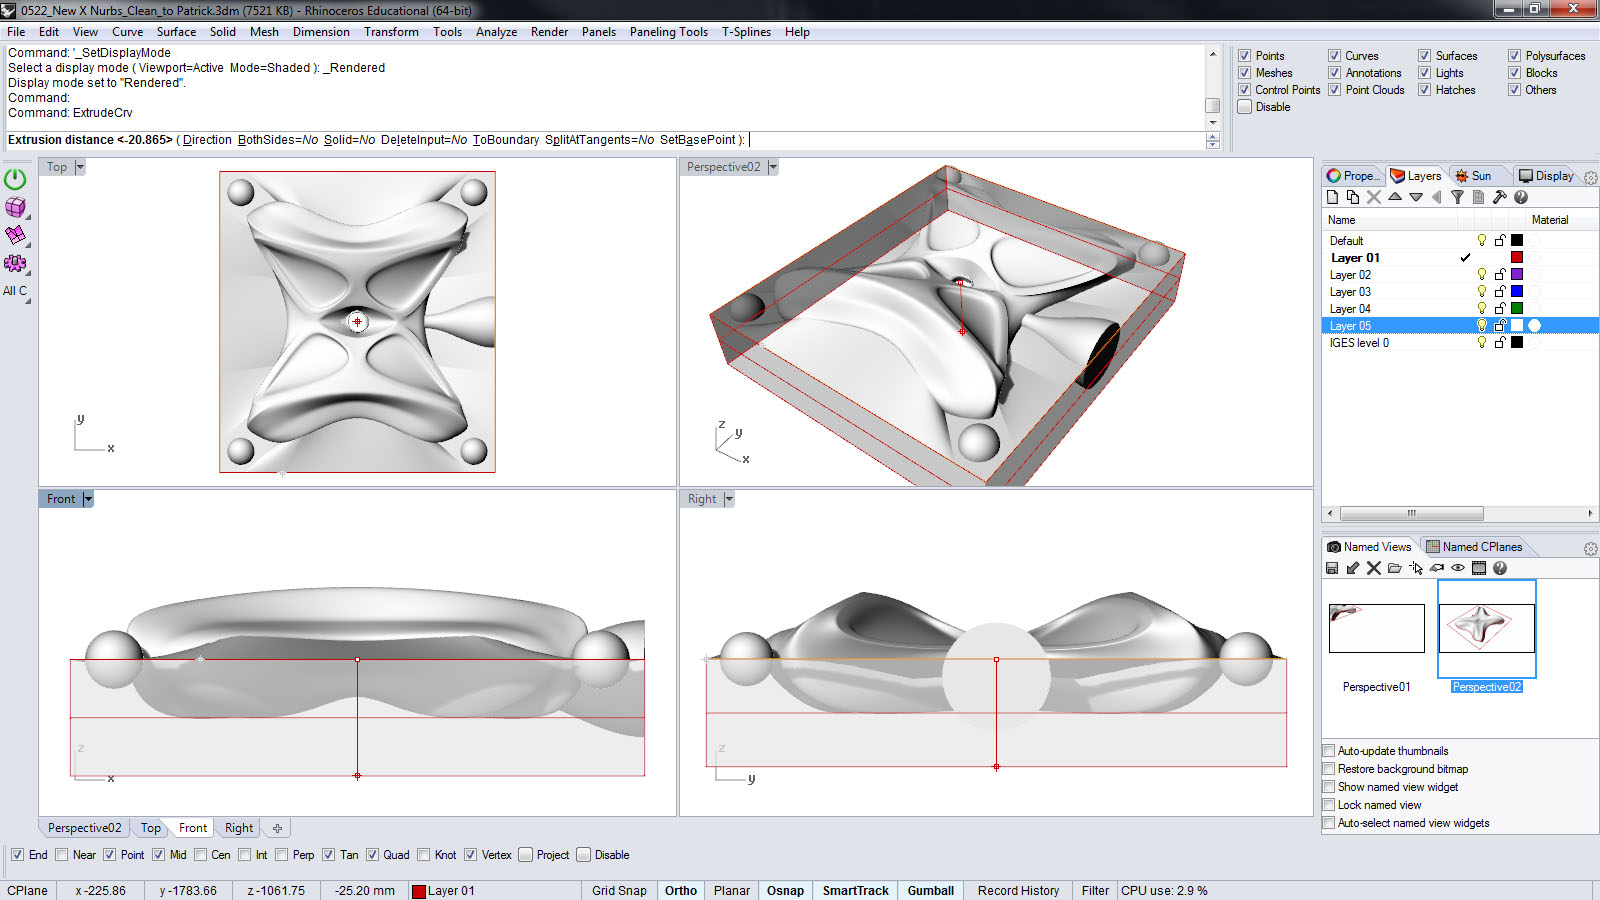This screenshot has width=1600, height=900.
Task: Check Auto-update thumbnails option
Action: (1329, 751)
